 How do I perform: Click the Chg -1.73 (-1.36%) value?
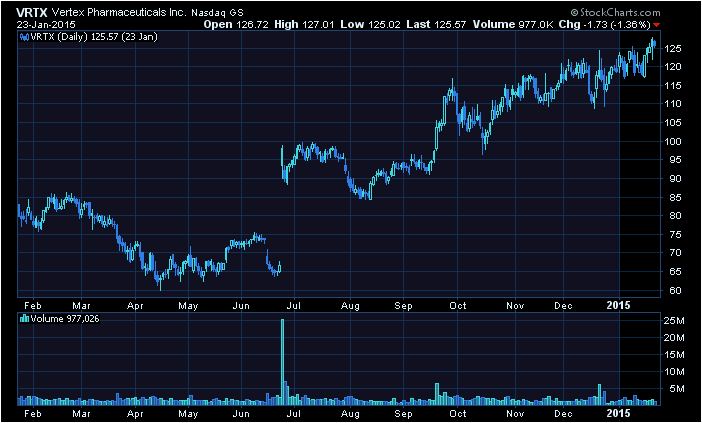click(x=605, y=25)
